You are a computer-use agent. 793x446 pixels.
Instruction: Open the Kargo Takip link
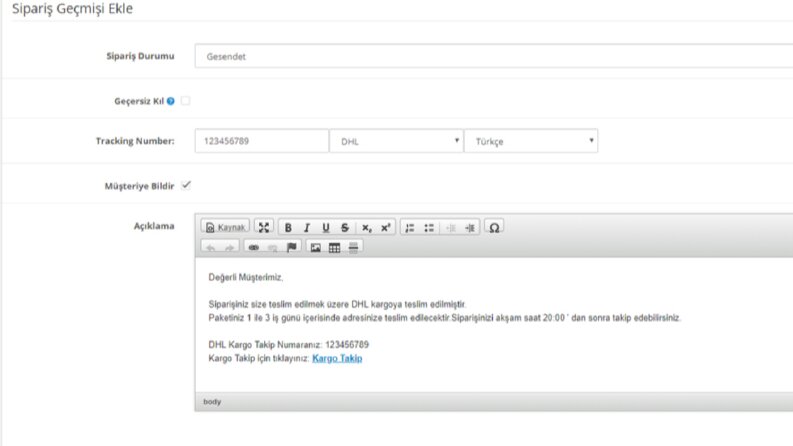coord(337,359)
